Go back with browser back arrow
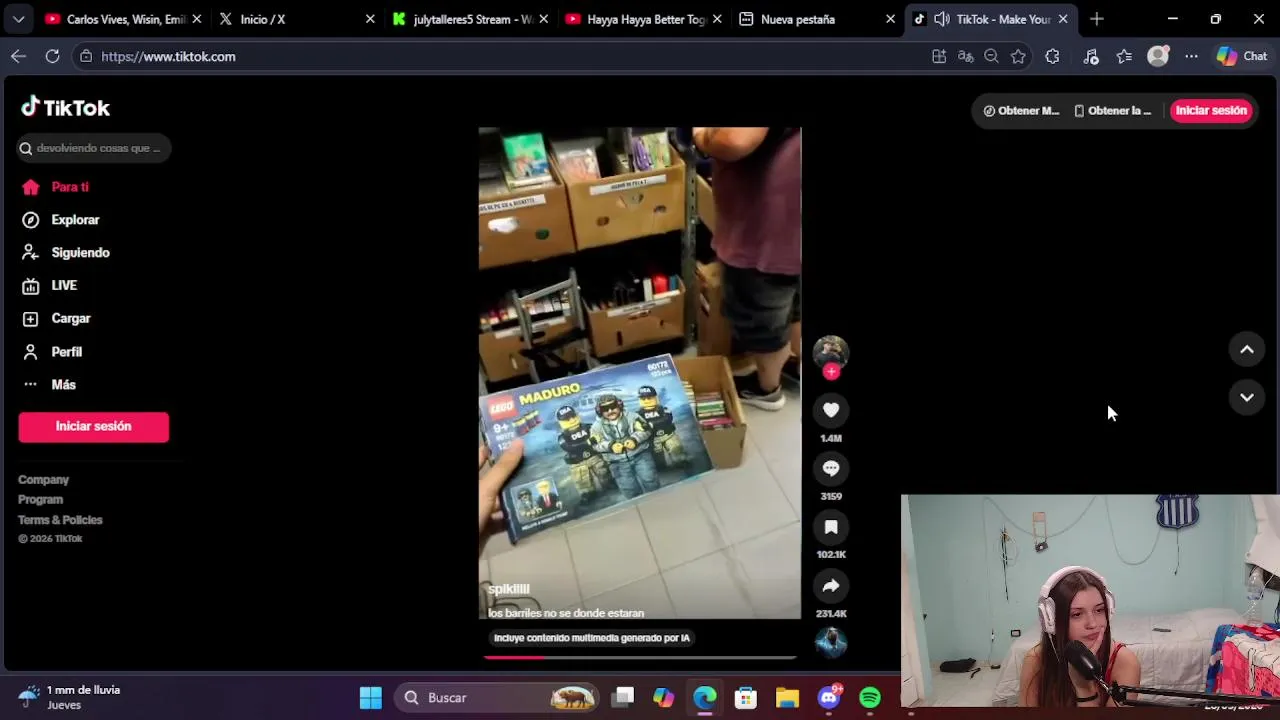The image size is (1280, 720). coord(18,56)
